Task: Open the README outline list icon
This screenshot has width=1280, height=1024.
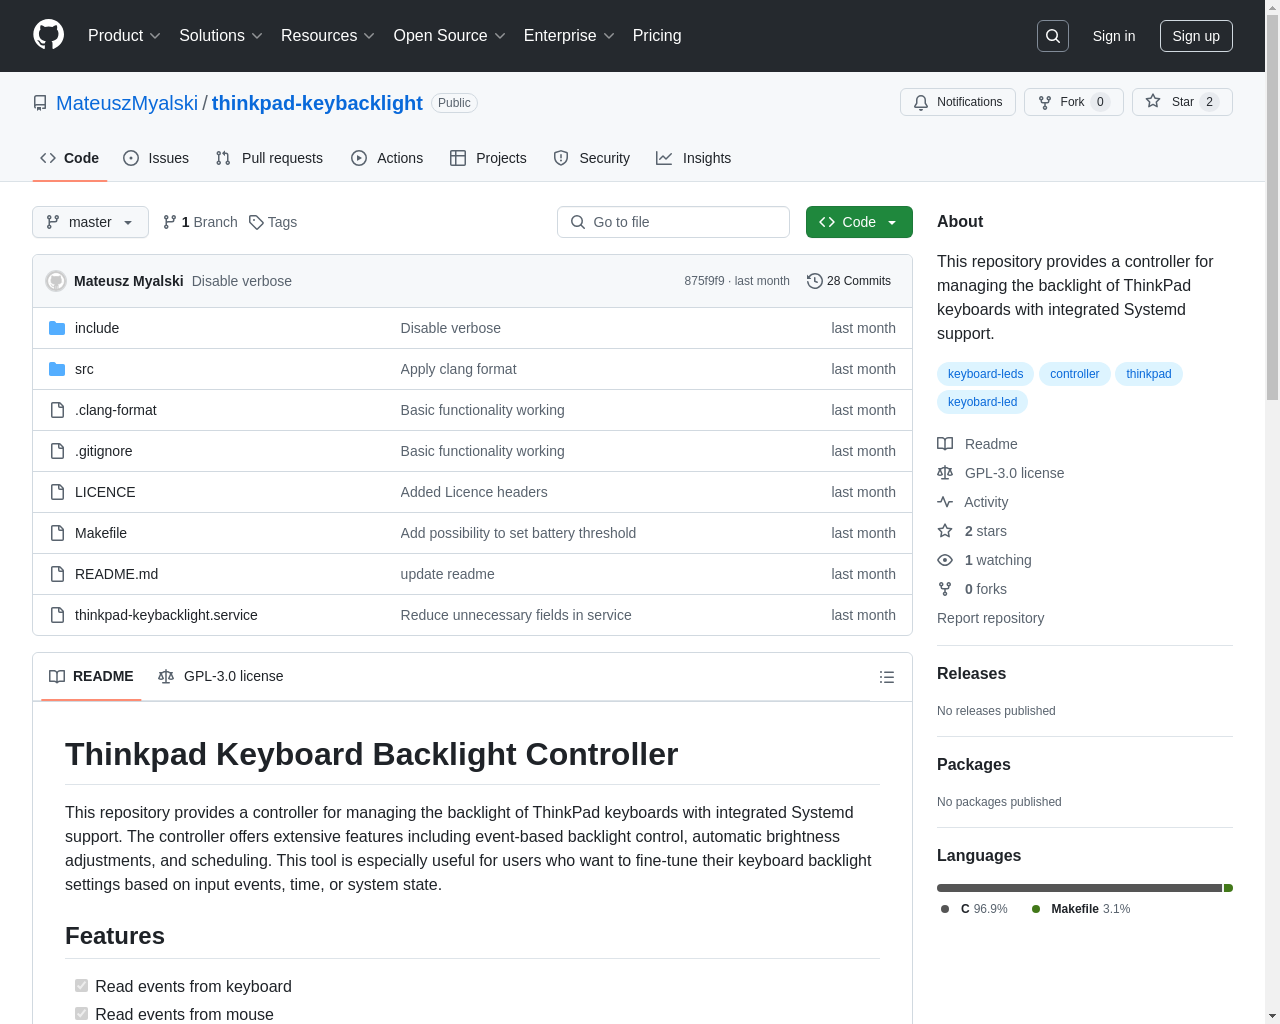Action: (x=887, y=677)
